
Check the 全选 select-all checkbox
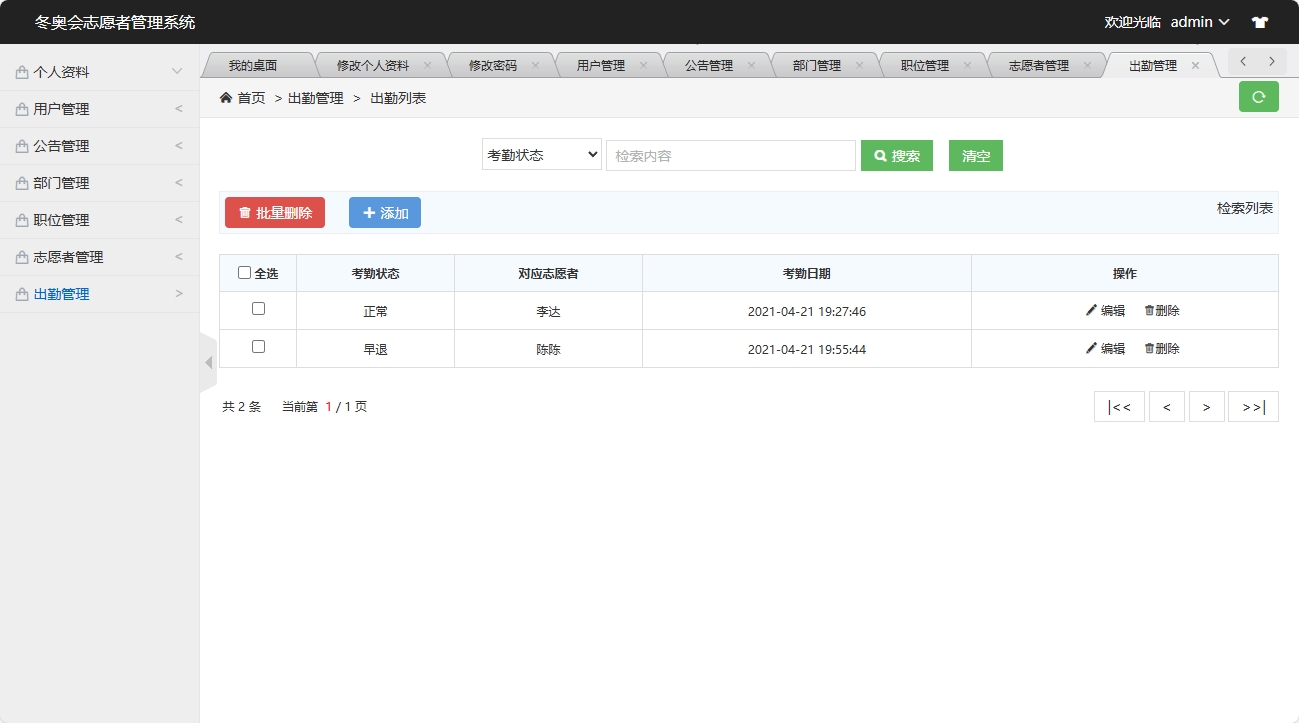point(244,272)
